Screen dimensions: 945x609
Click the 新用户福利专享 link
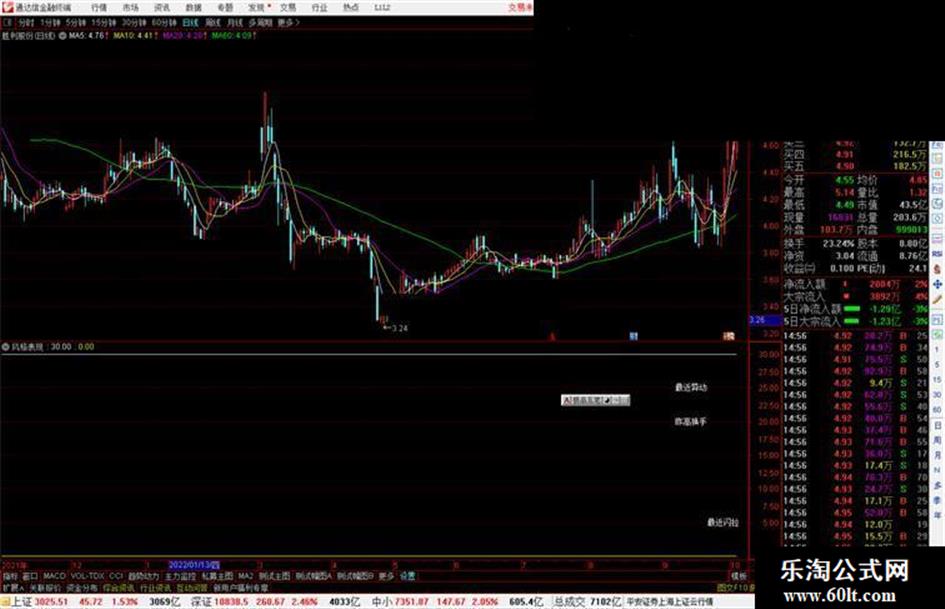(241, 587)
